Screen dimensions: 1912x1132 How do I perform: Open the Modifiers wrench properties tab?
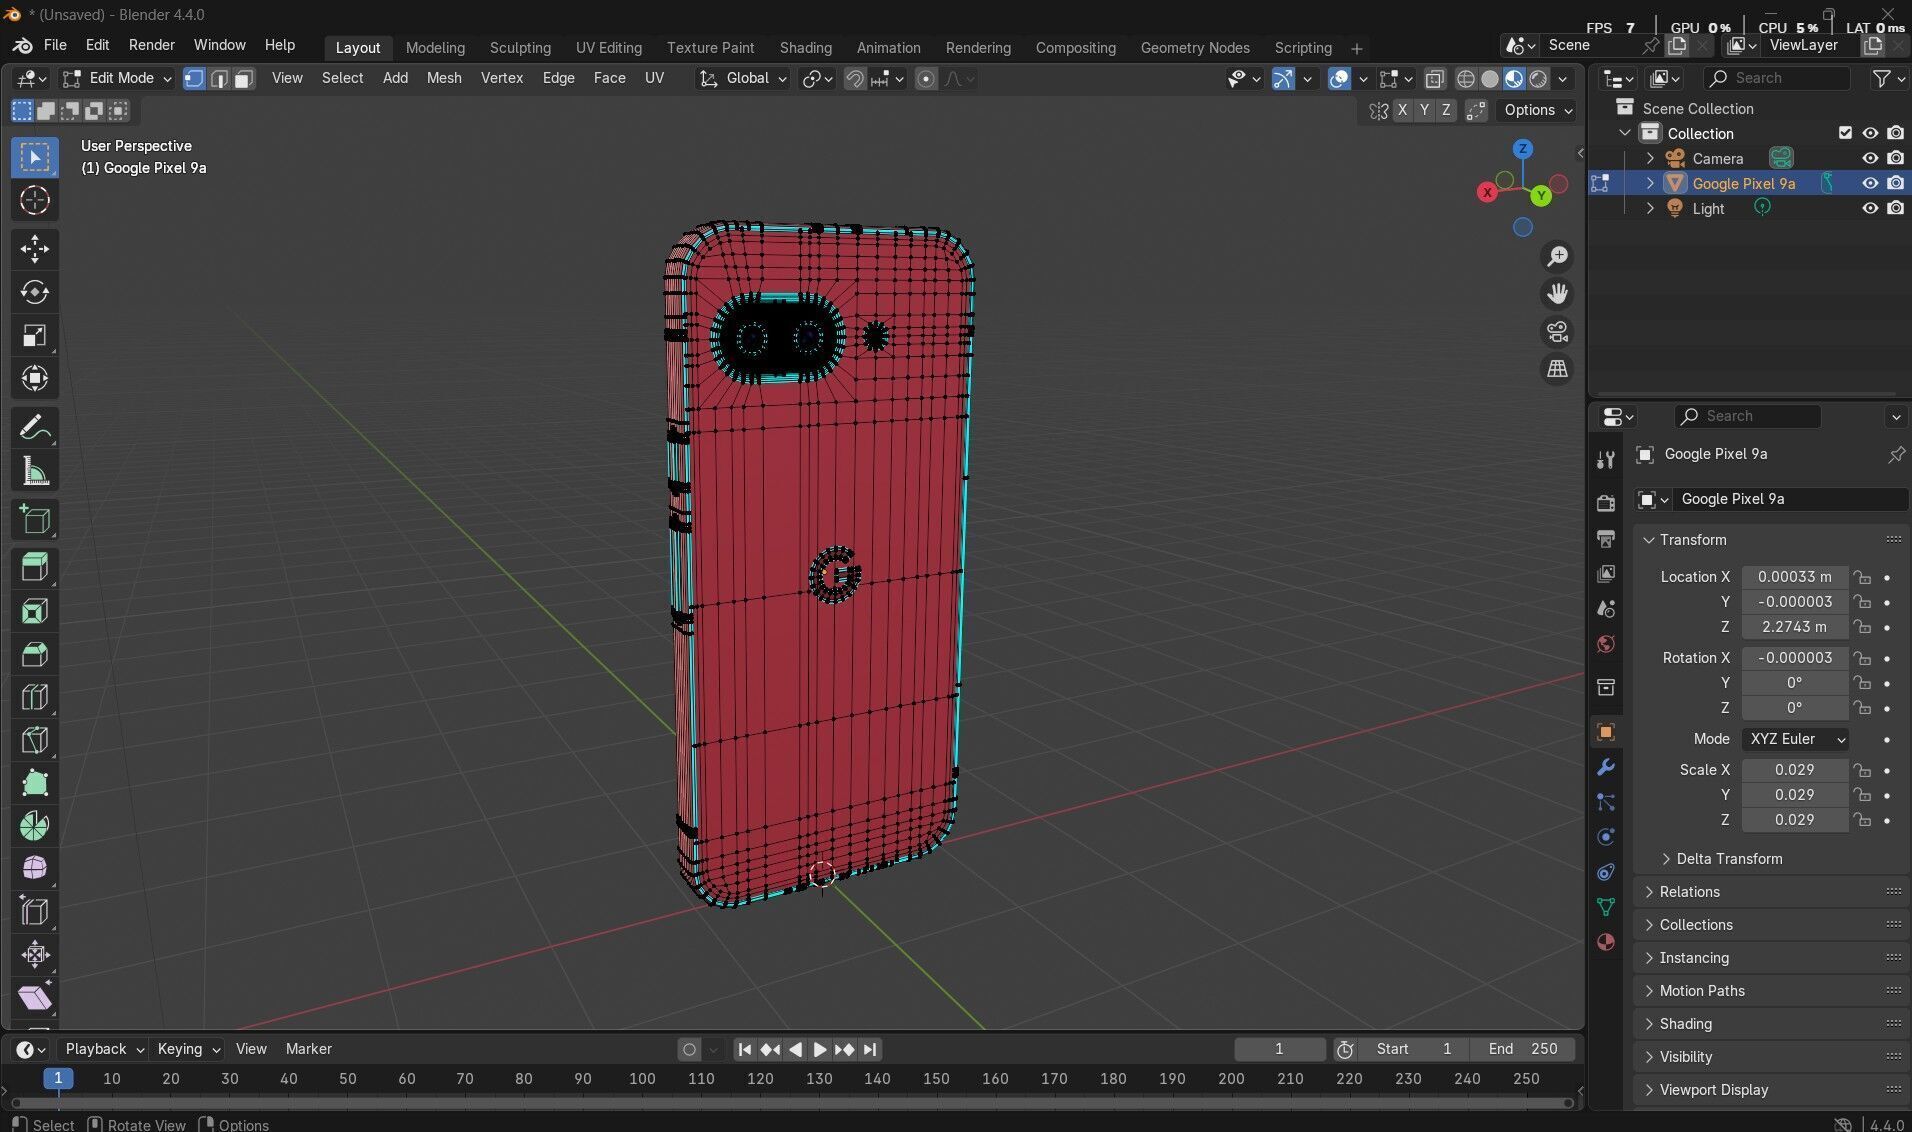1606,767
